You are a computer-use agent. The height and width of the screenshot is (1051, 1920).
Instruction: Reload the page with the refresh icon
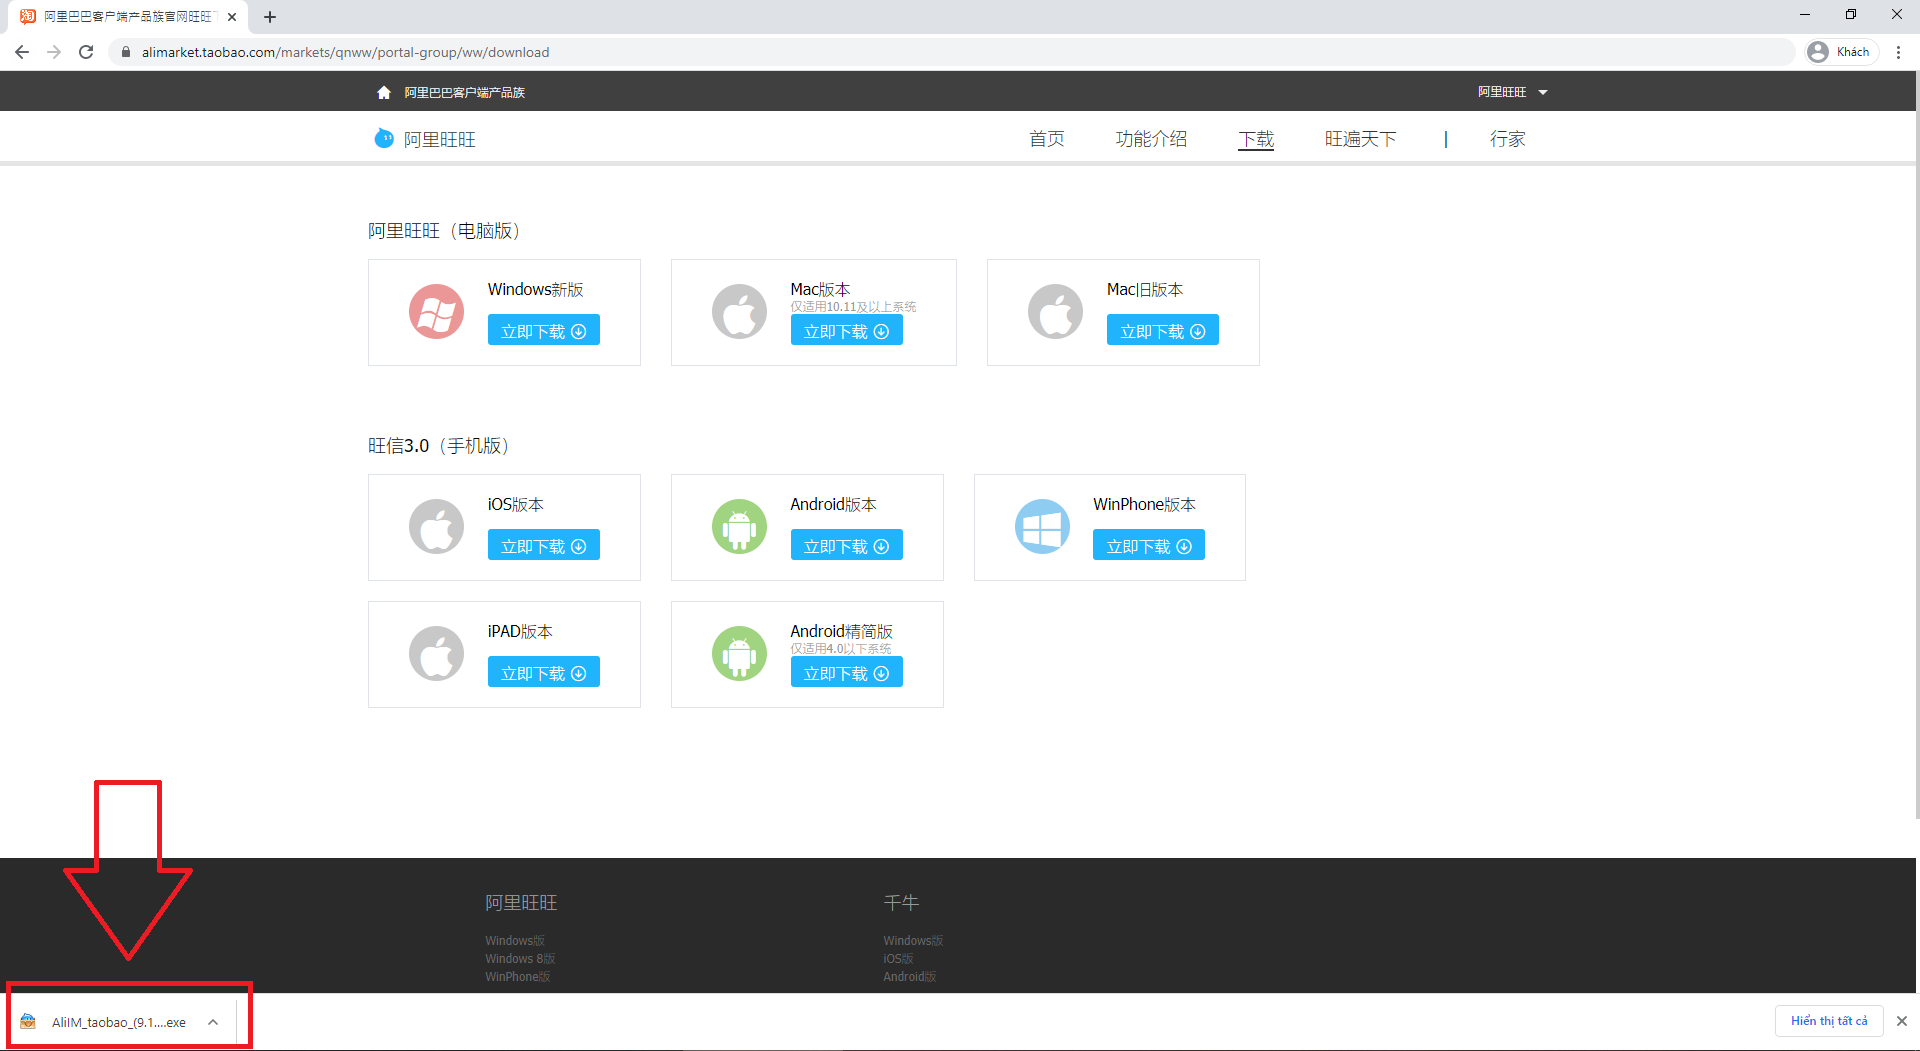point(86,52)
